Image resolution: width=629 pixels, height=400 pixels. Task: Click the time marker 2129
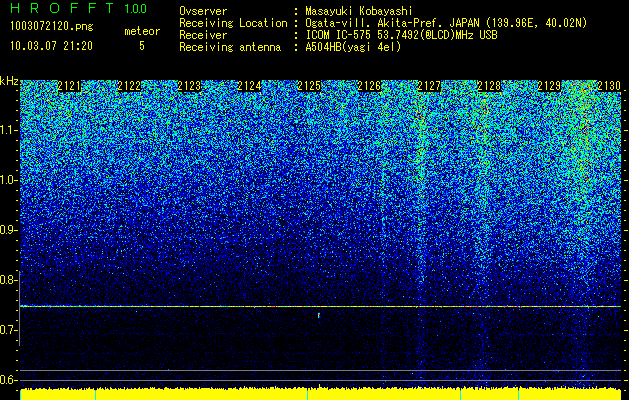[549, 86]
